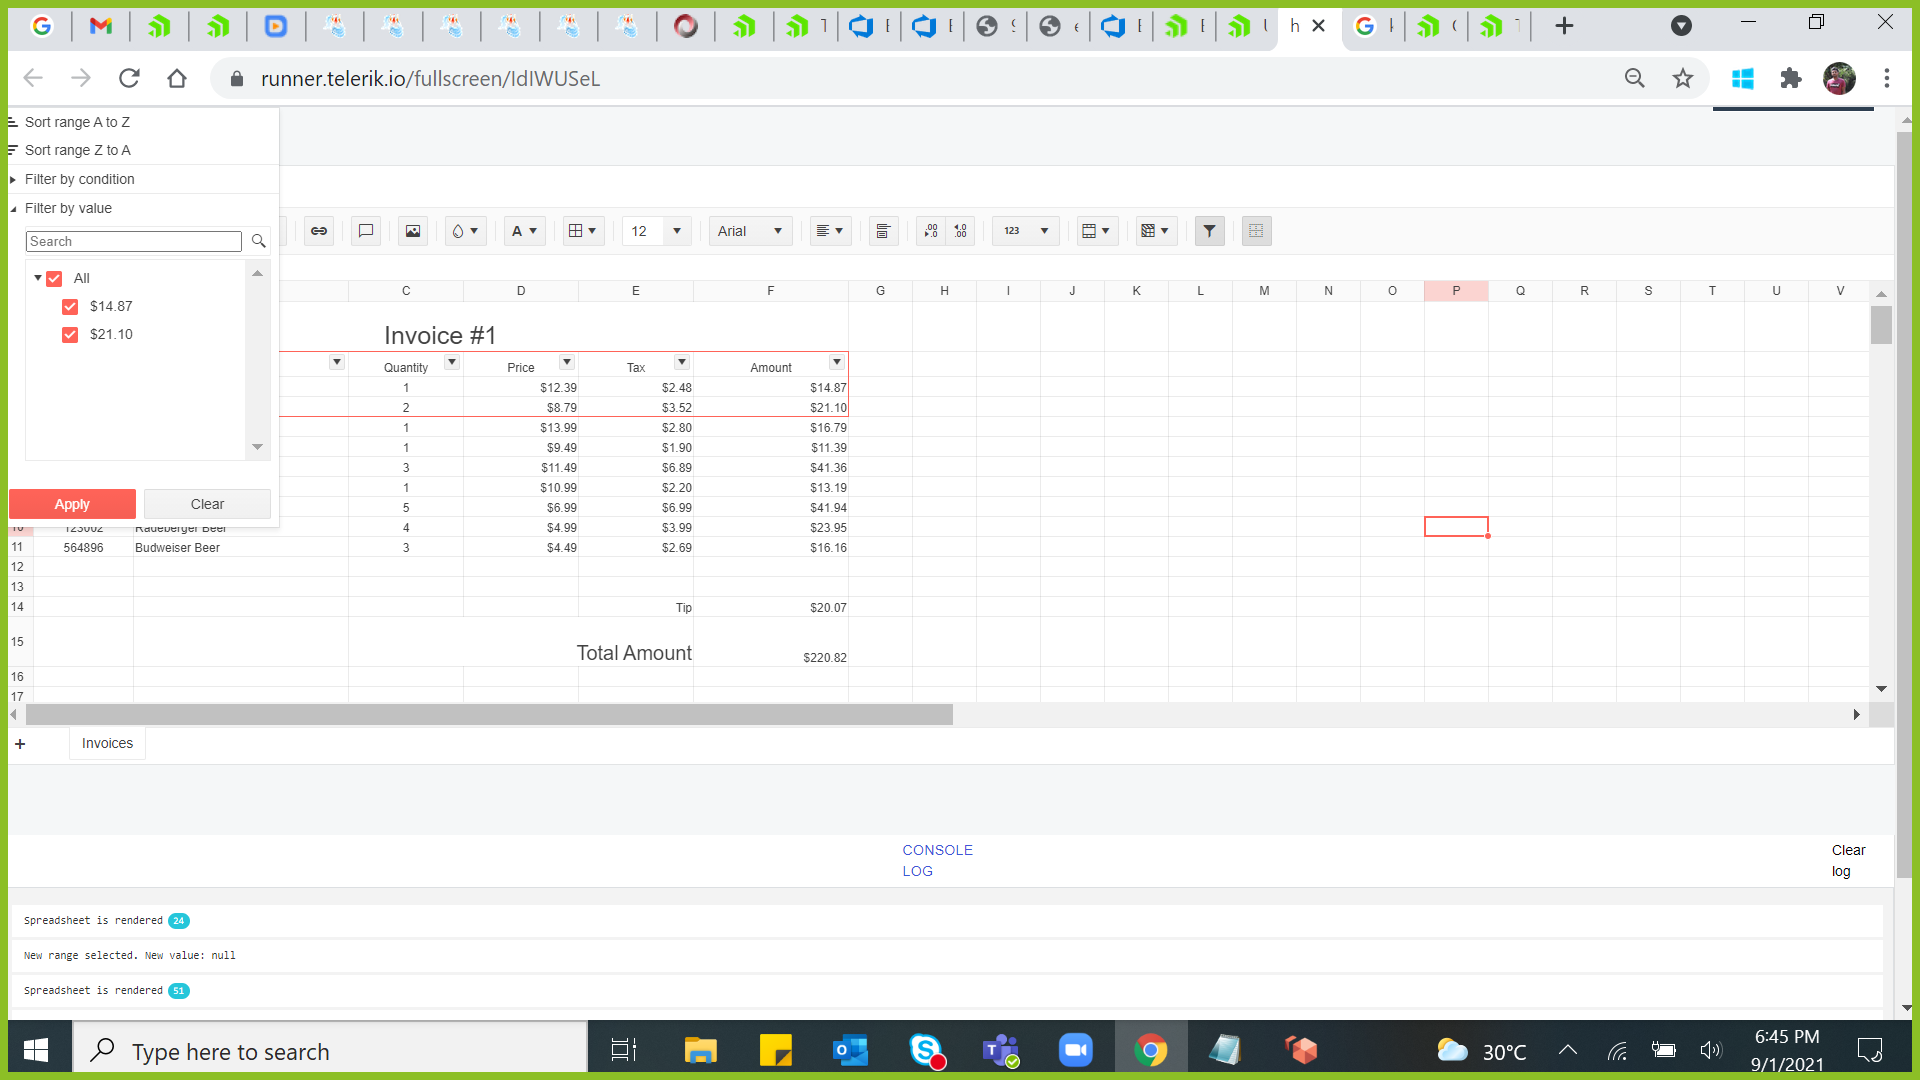Click the comment icon in toolbar

366,231
